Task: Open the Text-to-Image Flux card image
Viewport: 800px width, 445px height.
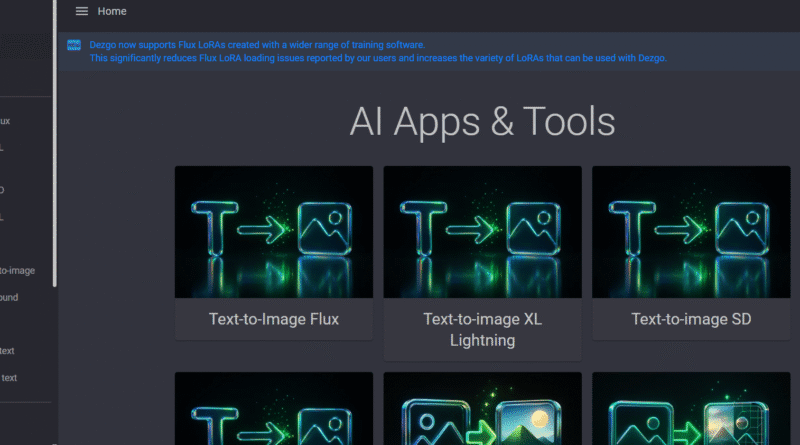Action: pos(274,232)
